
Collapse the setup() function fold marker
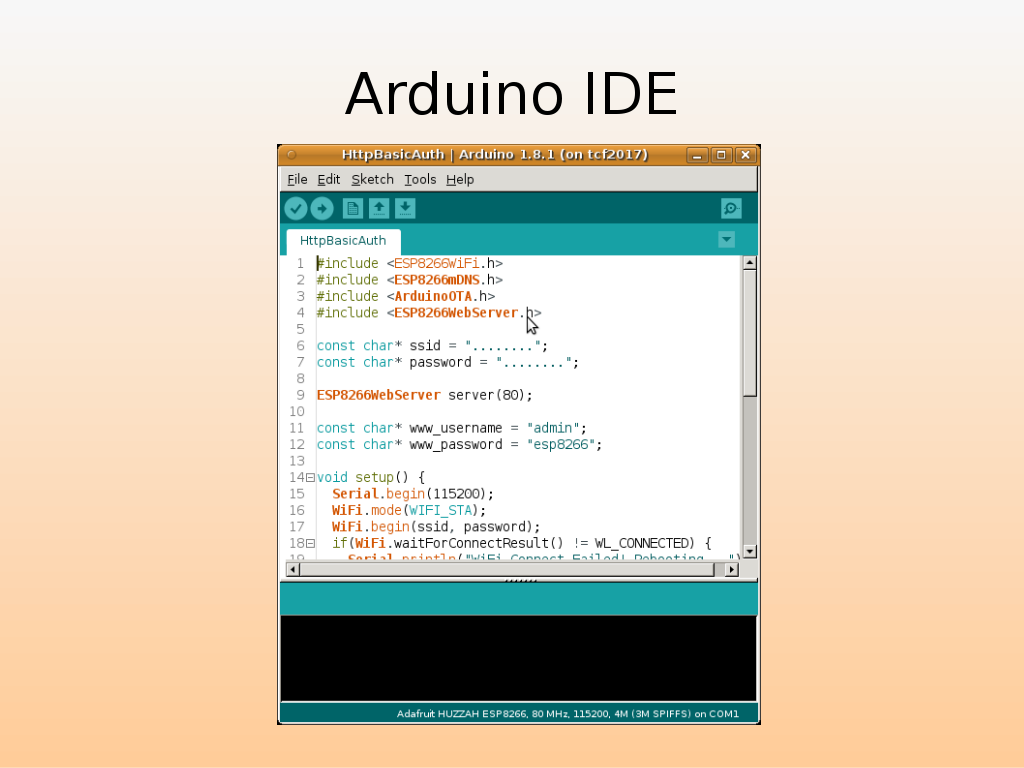click(310, 478)
